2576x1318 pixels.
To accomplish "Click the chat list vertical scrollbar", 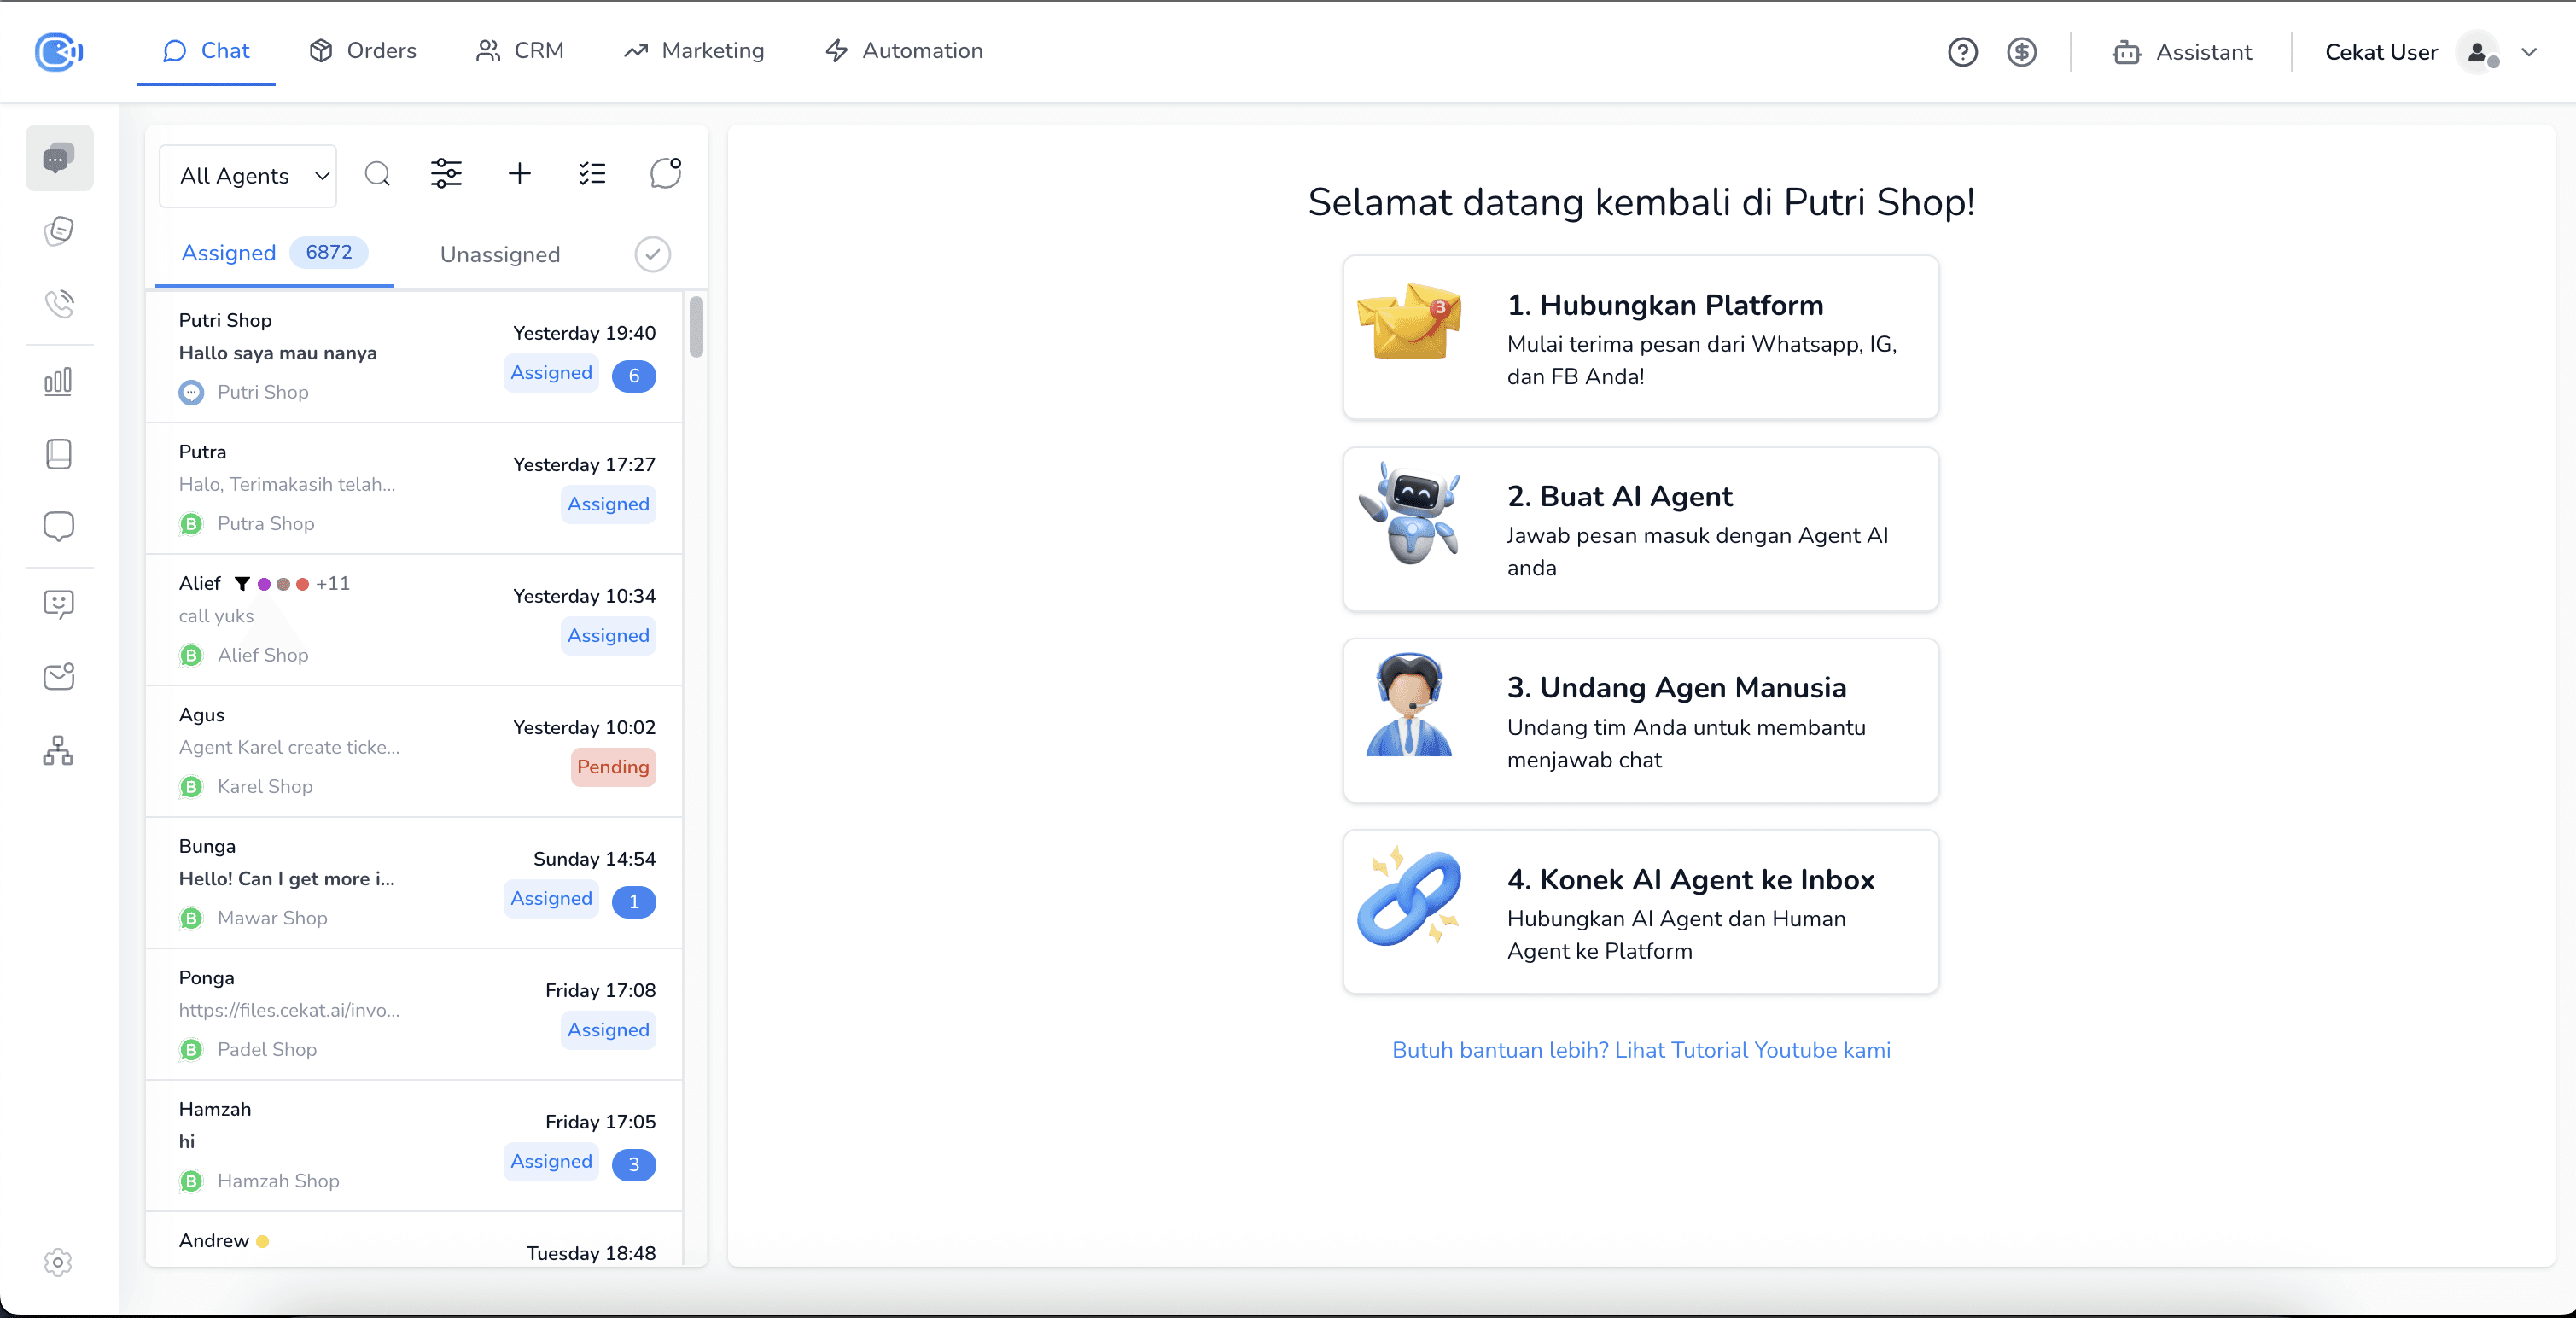I will pos(696,327).
